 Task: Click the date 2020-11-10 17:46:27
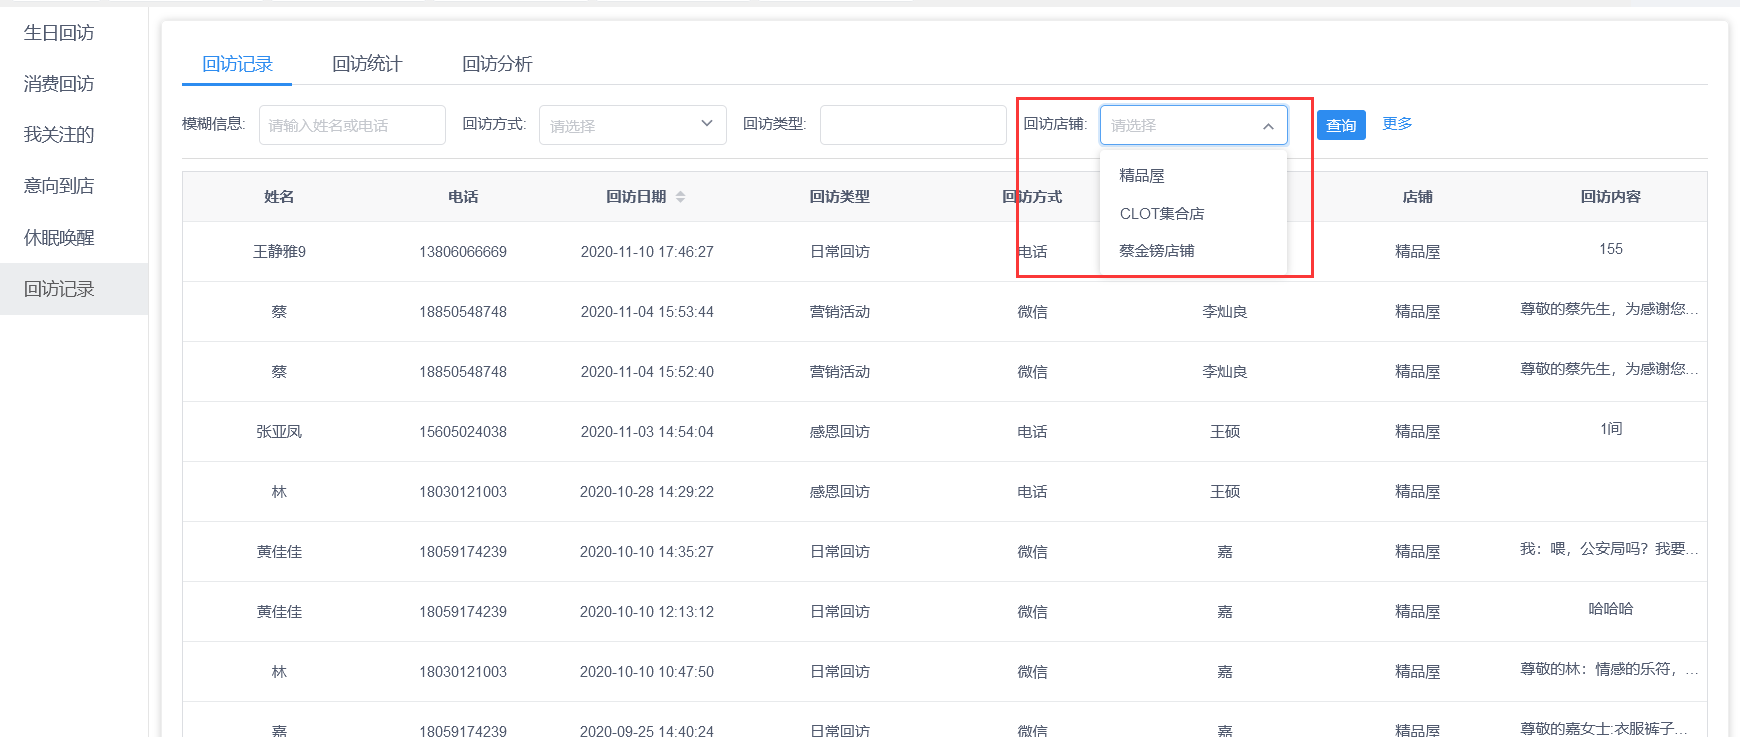coord(647,252)
